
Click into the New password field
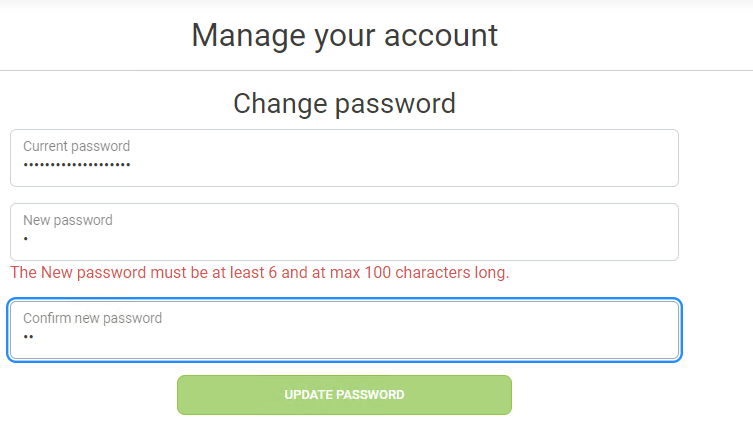(344, 232)
